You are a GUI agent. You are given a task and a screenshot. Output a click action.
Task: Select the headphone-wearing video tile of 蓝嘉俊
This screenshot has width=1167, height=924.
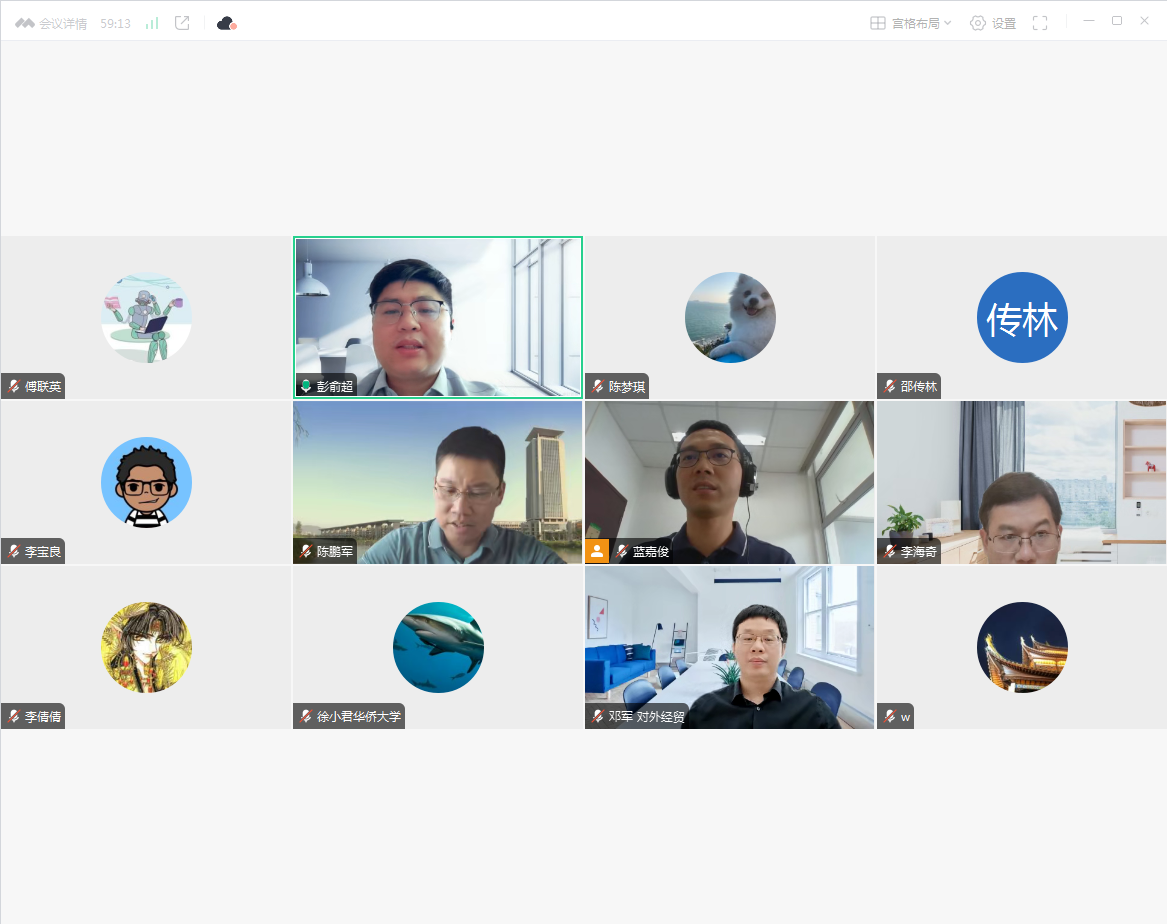pyautogui.click(x=729, y=483)
